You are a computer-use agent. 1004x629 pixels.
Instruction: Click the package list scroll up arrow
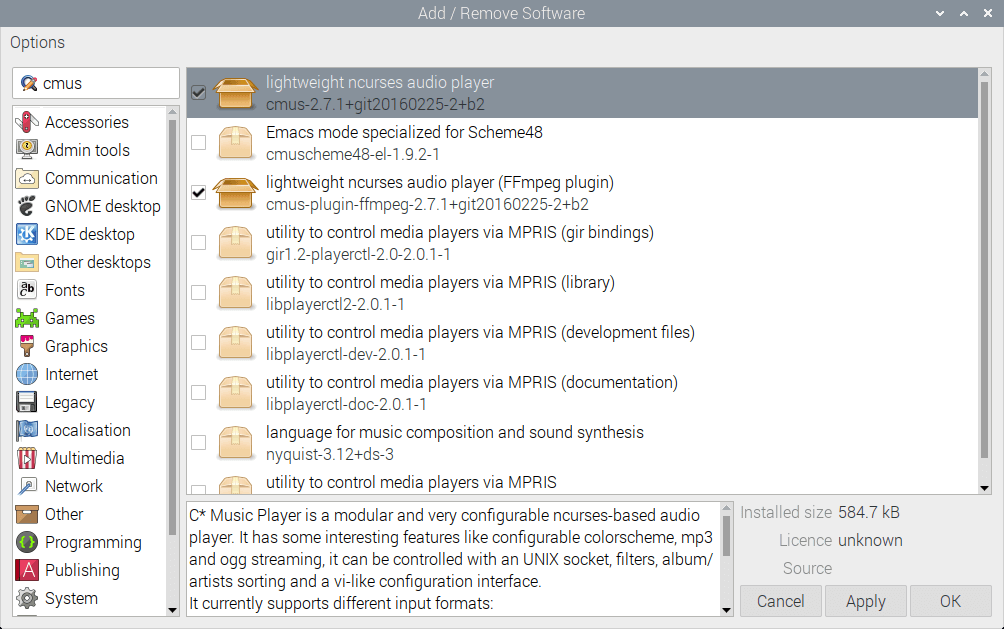(x=984, y=74)
